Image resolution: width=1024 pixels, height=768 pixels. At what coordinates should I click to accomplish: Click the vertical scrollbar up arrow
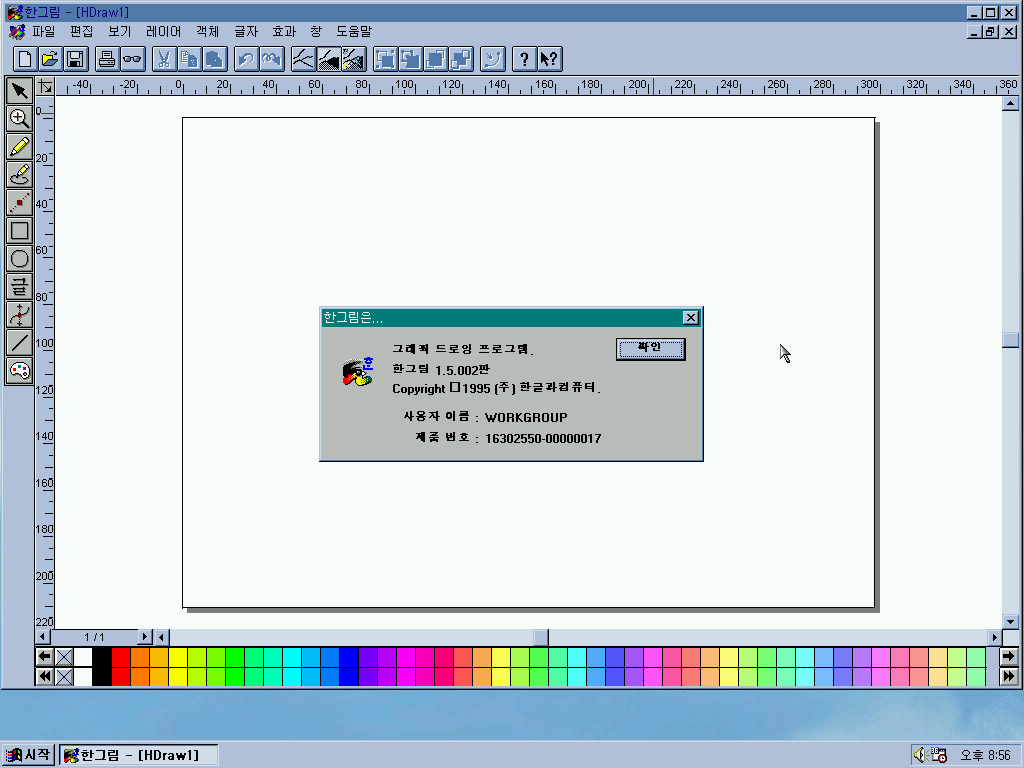pyautogui.click(x=1010, y=103)
